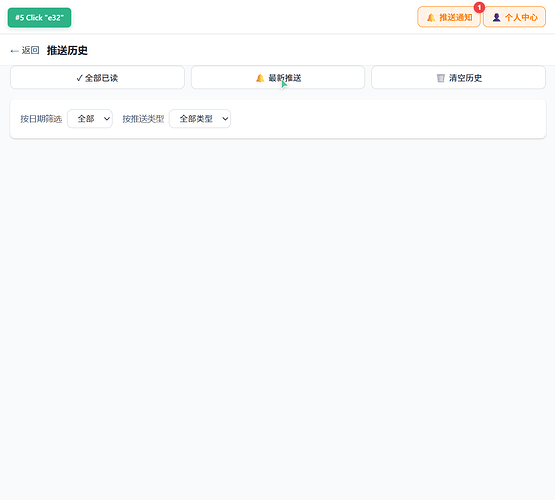This screenshot has width=555, height=500.
Task: Mark all as read with 全部已读
Action: click(x=97, y=77)
